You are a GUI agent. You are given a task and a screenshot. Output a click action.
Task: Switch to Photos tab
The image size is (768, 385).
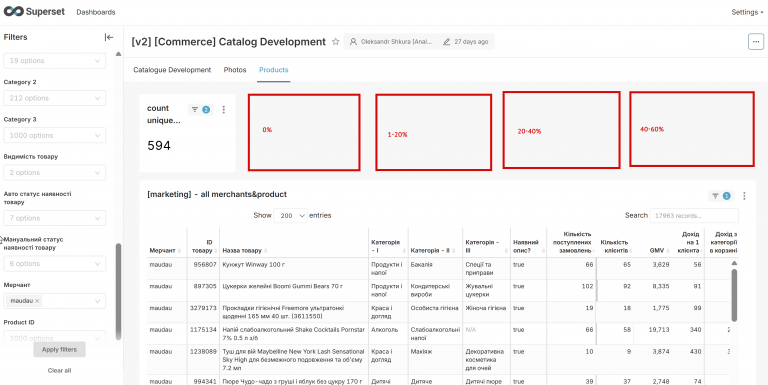coord(235,70)
